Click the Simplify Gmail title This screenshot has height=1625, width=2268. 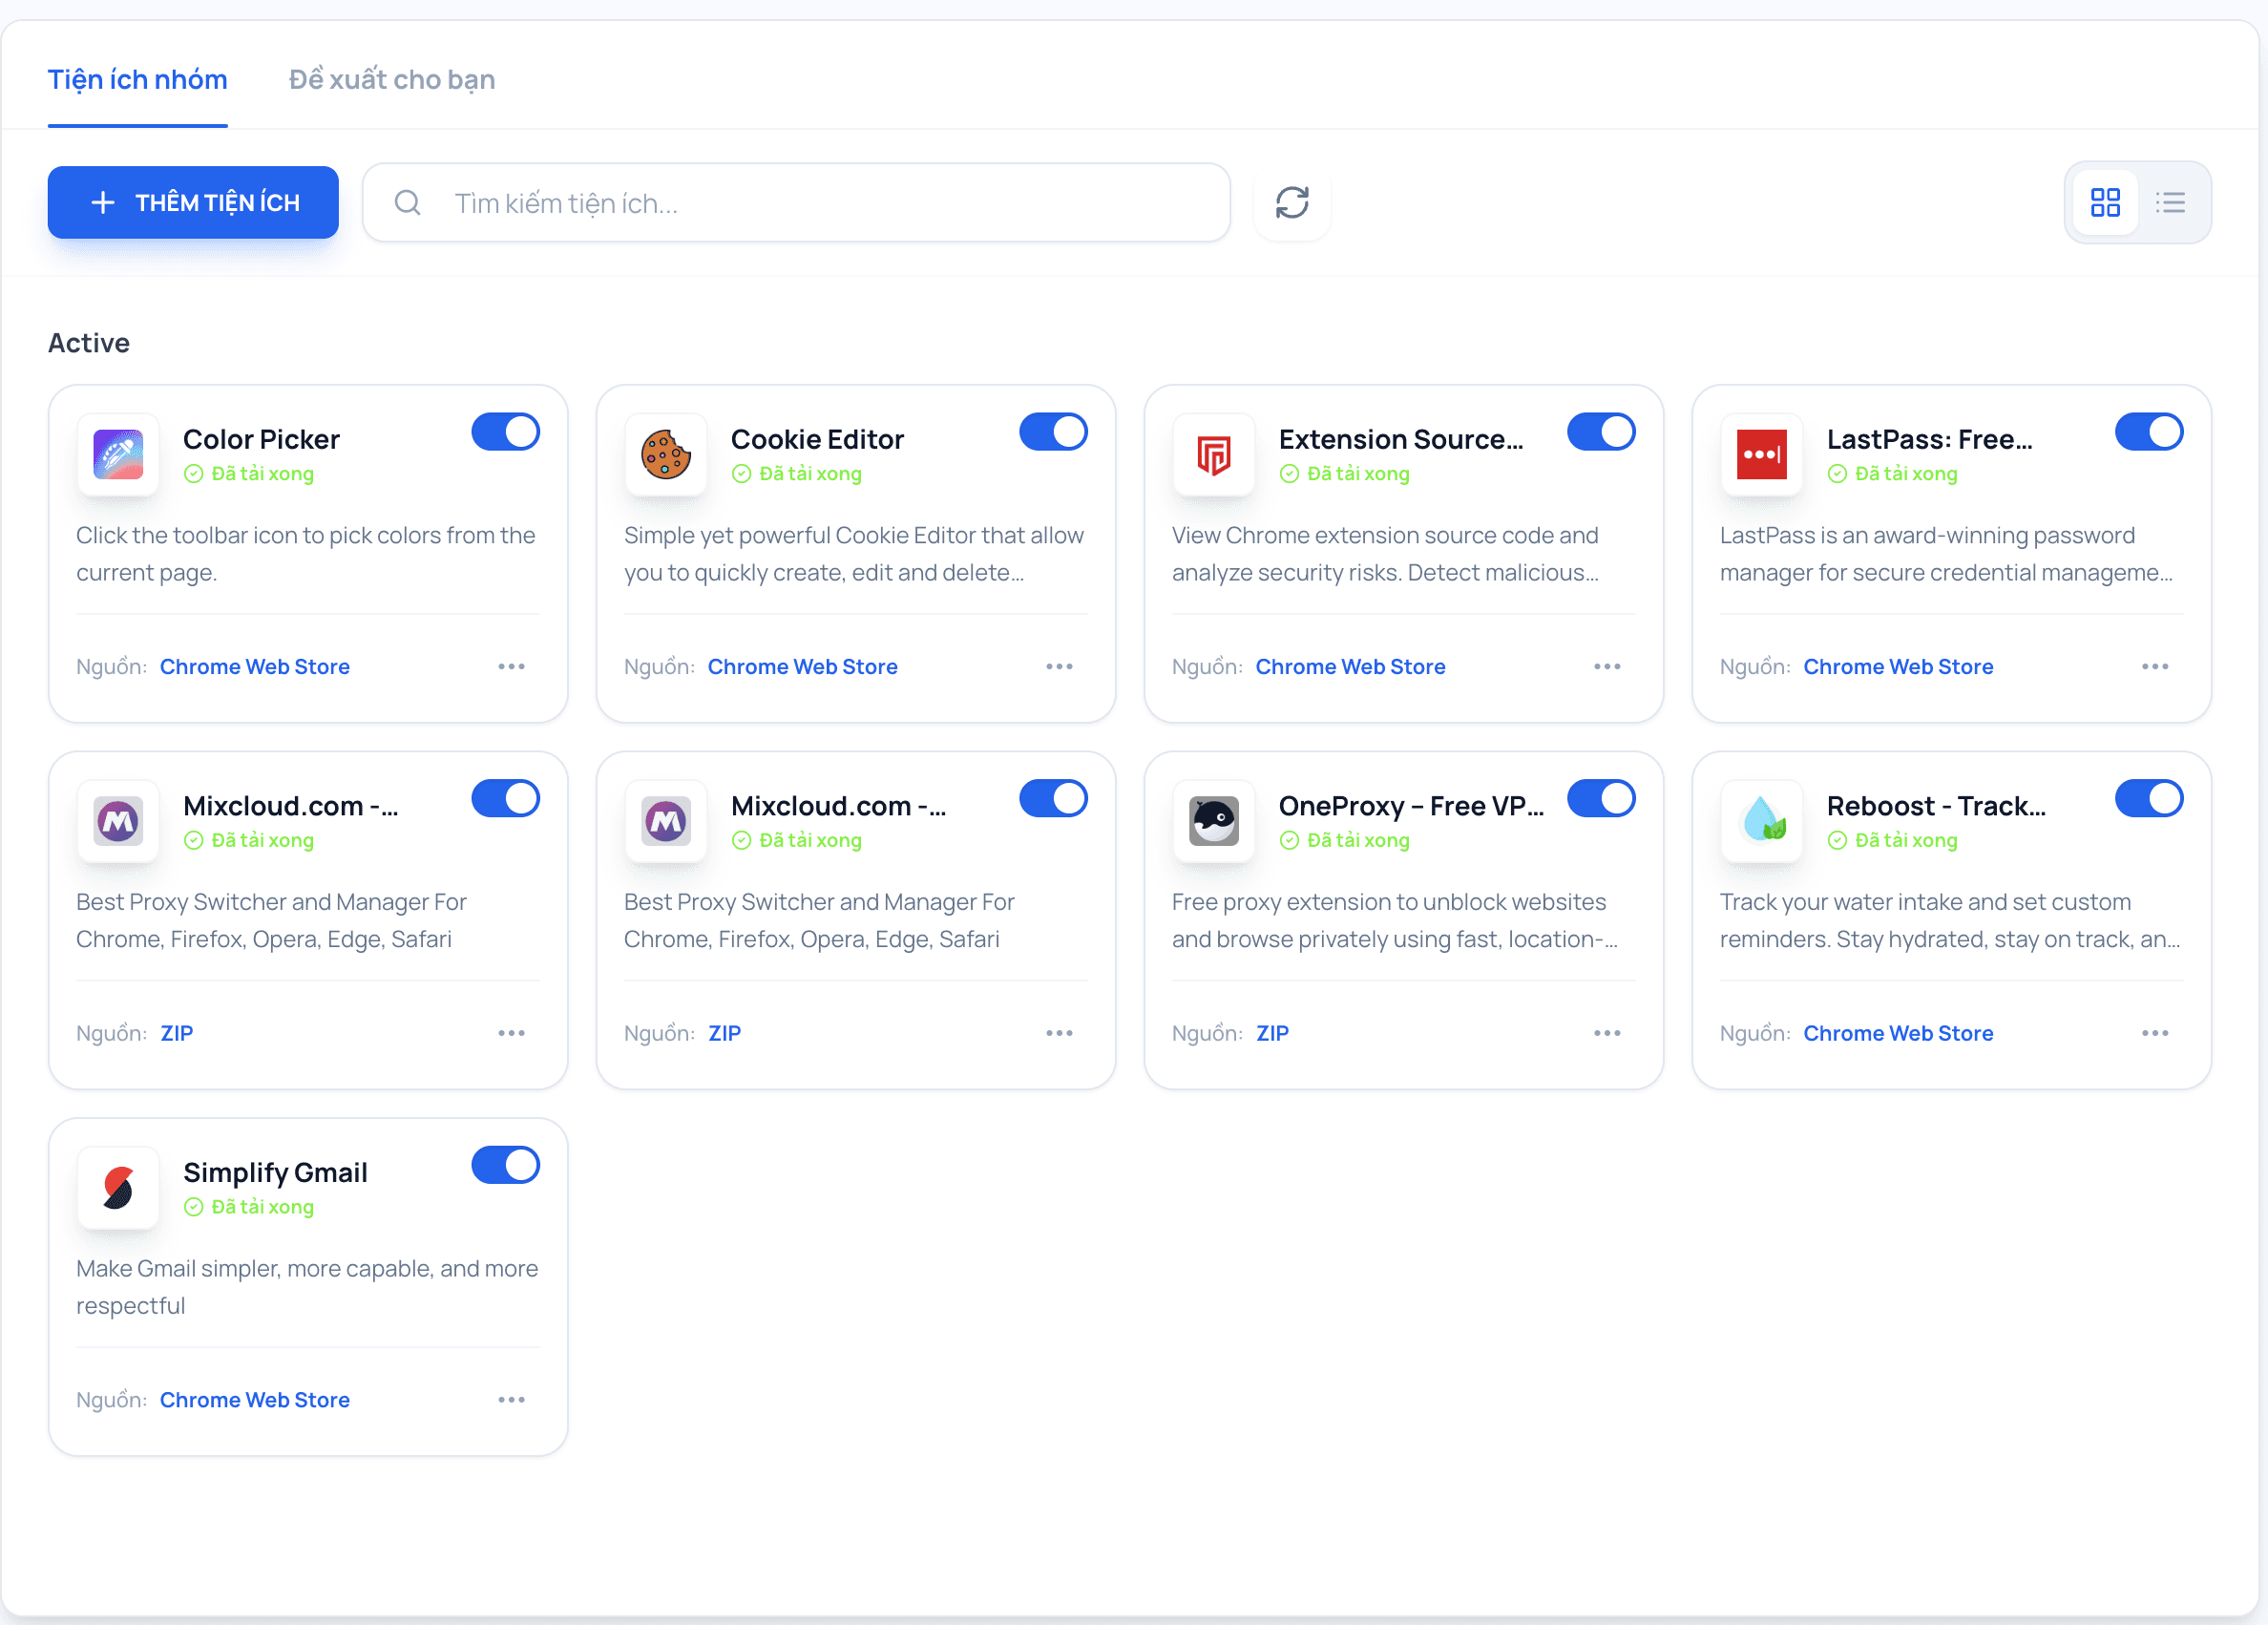[276, 1173]
